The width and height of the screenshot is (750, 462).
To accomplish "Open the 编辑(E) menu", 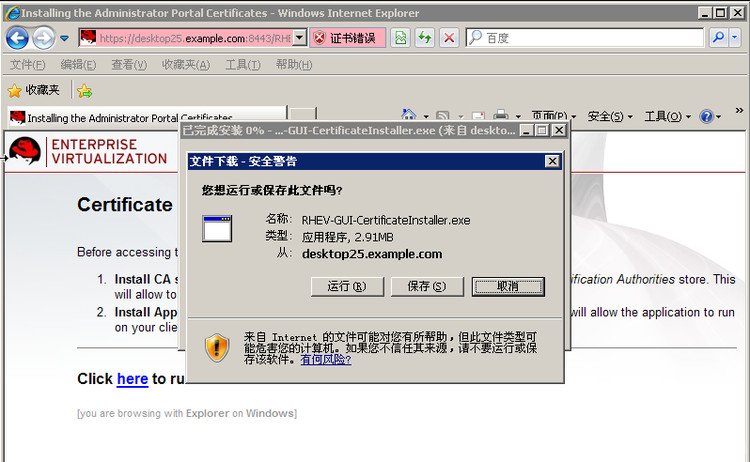I will tap(78, 65).
